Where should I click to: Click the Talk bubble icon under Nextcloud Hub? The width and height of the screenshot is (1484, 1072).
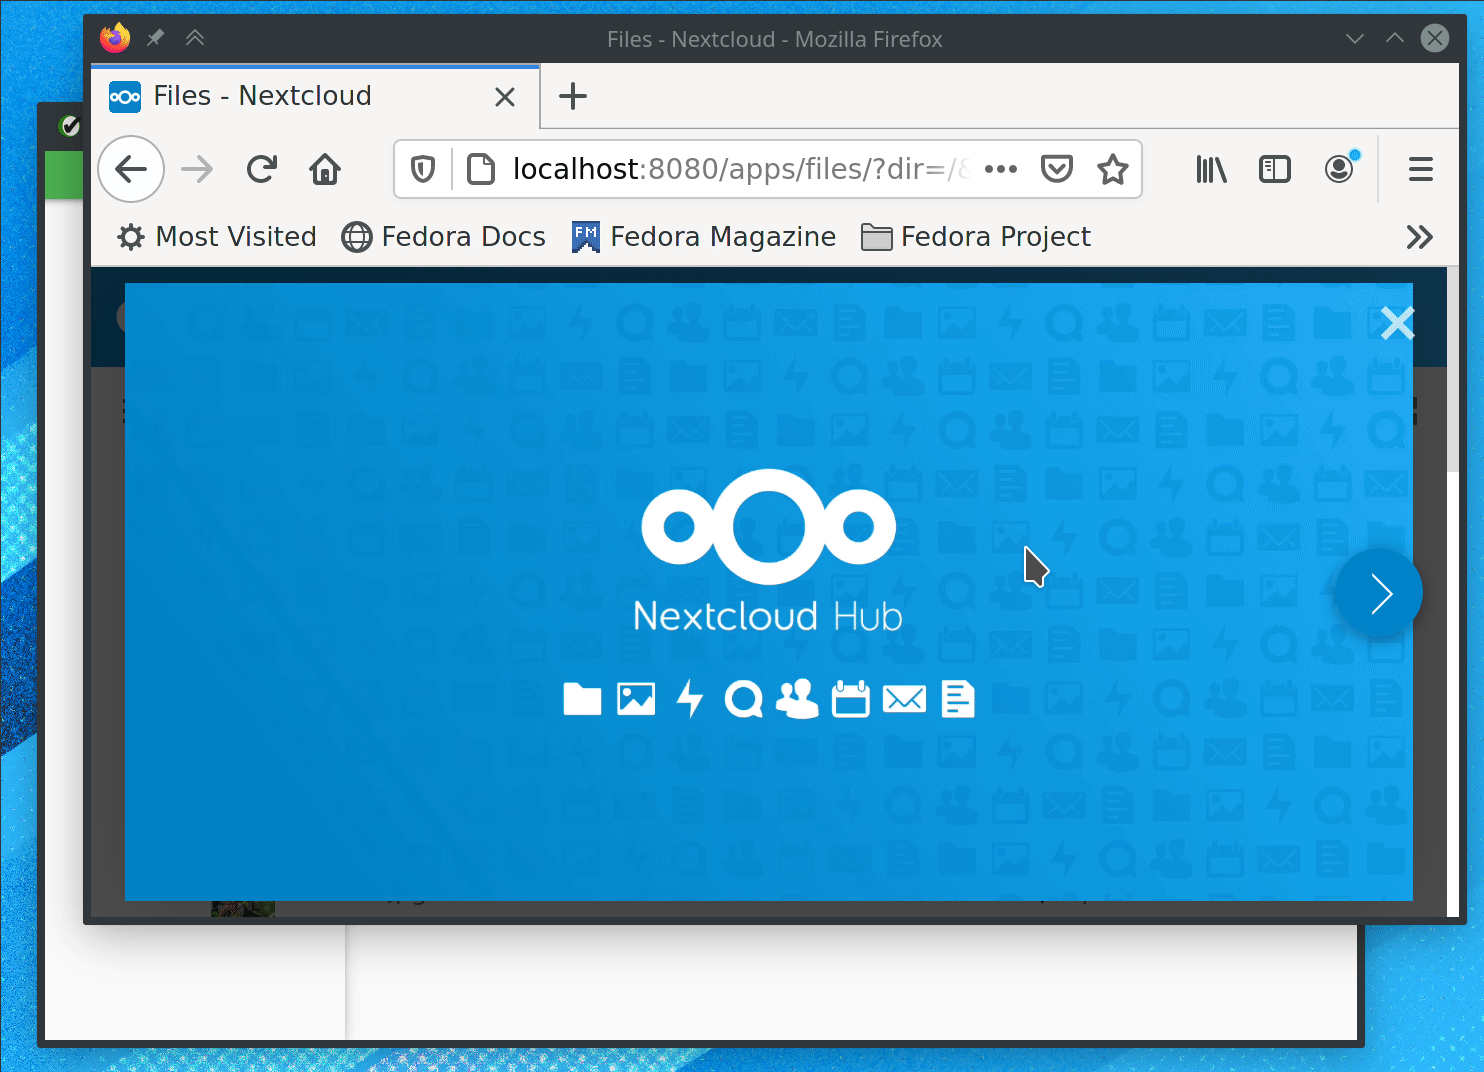click(x=743, y=699)
